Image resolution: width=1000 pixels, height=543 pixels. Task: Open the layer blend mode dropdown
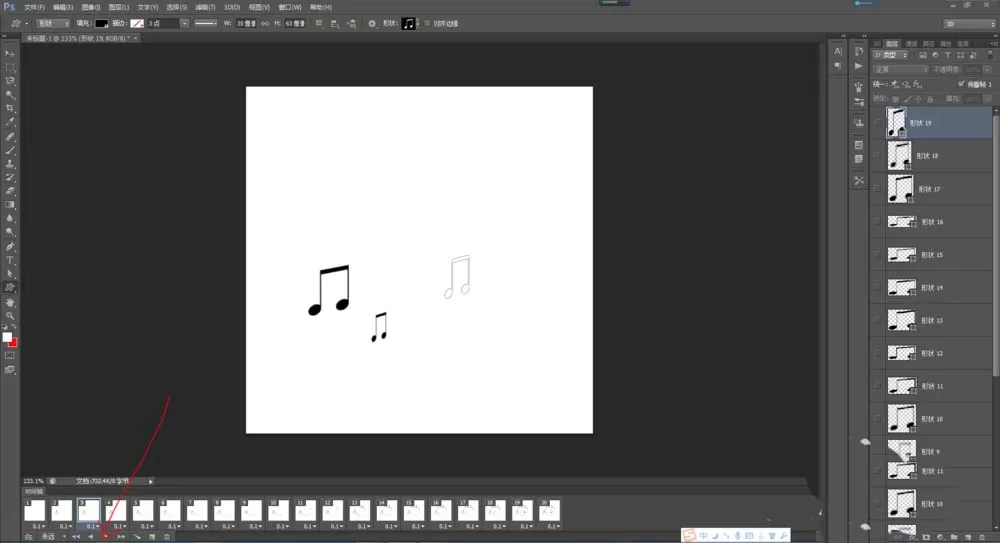point(901,70)
